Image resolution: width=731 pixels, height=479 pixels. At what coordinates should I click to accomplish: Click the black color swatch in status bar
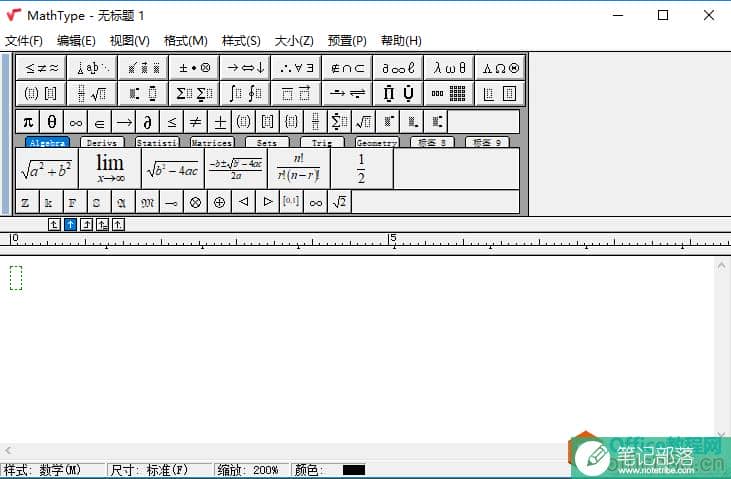click(x=354, y=470)
